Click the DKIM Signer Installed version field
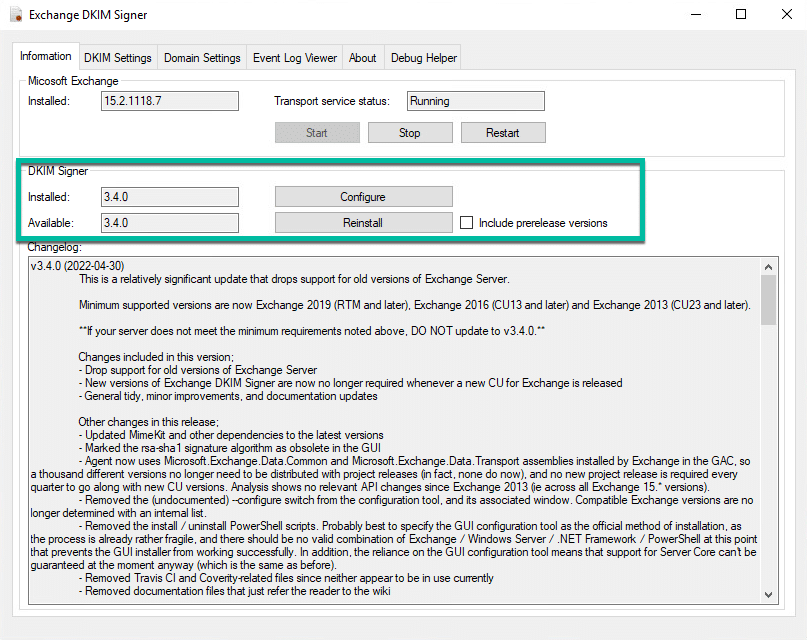This screenshot has width=807, height=640. pos(170,197)
